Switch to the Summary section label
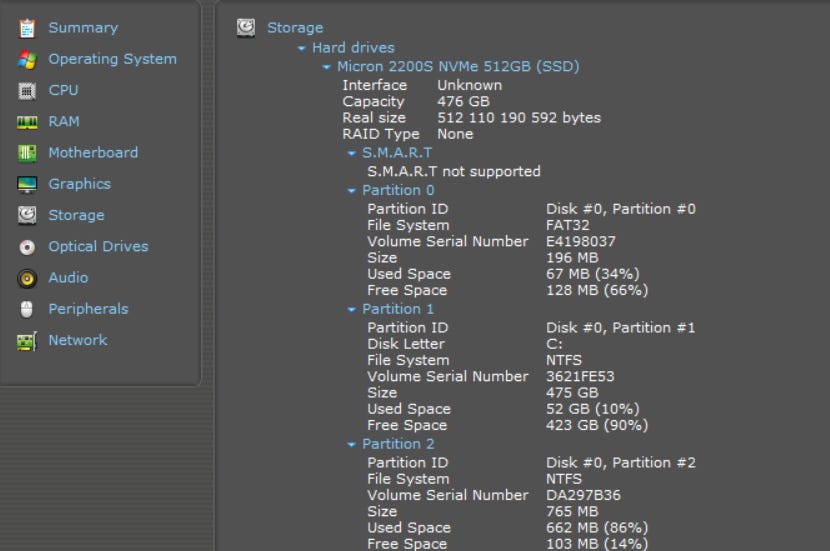 tap(83, 28)
